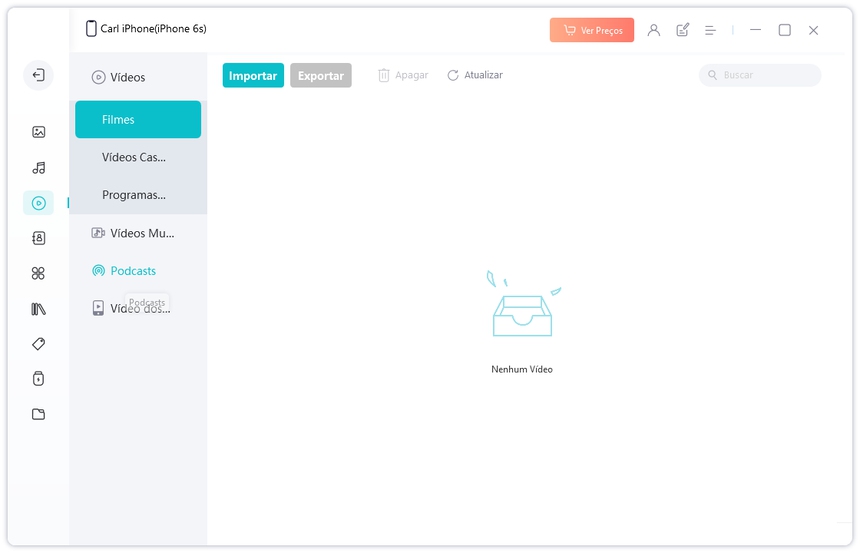This screenshot has height=553, width=860.
Task: Open the Contacts section icon
Action: (38, 238)
